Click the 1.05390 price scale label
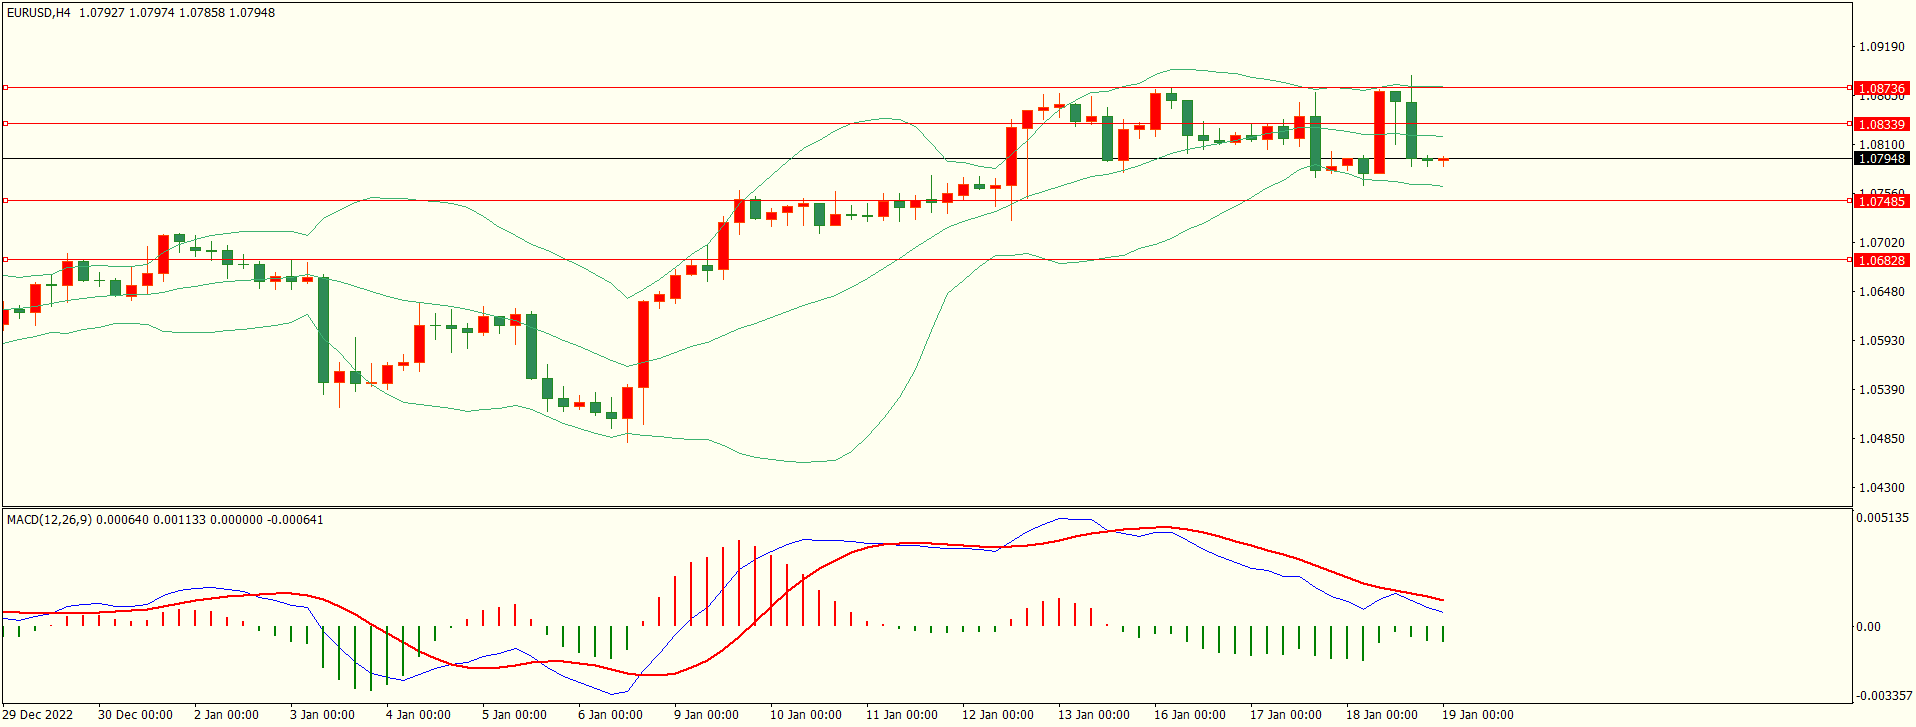The width and height of the screenshot is (1916, 727). (1881, 390)
